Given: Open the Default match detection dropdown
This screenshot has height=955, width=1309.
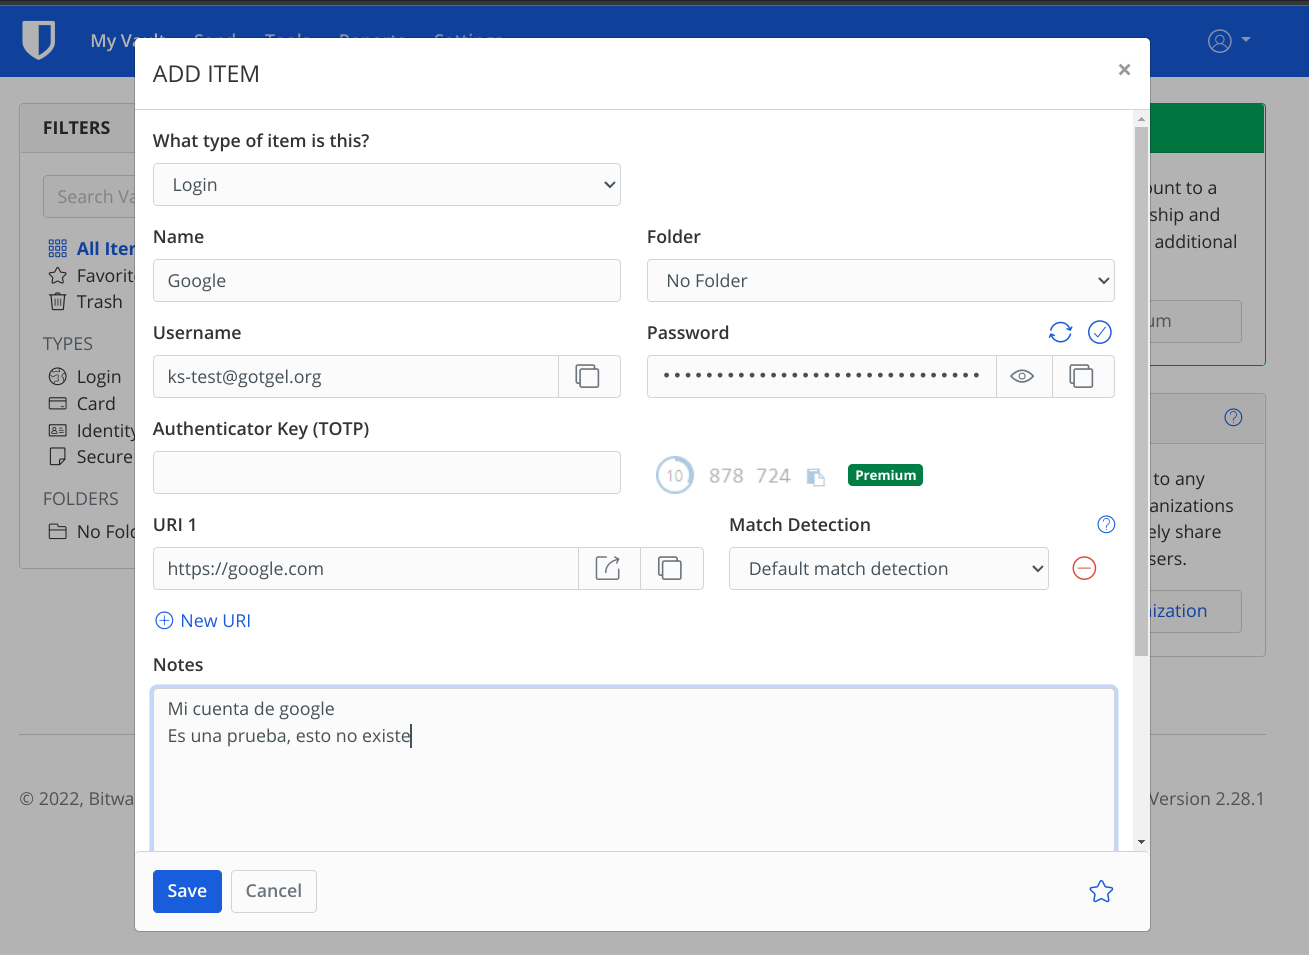Looking at the screenshot, I should (x=889, y=569).
